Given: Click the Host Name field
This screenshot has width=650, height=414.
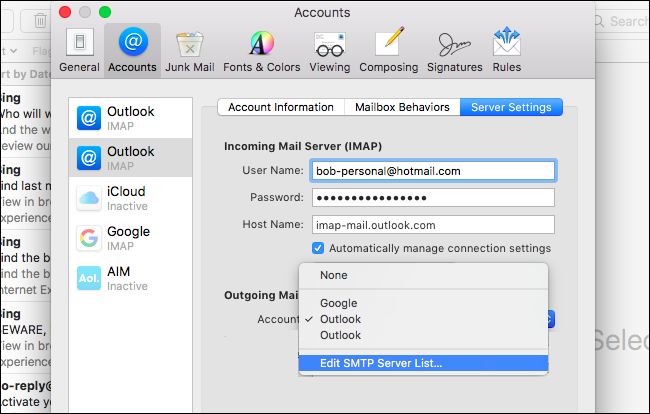Looking at the screenshot, I should pos(433,225).
